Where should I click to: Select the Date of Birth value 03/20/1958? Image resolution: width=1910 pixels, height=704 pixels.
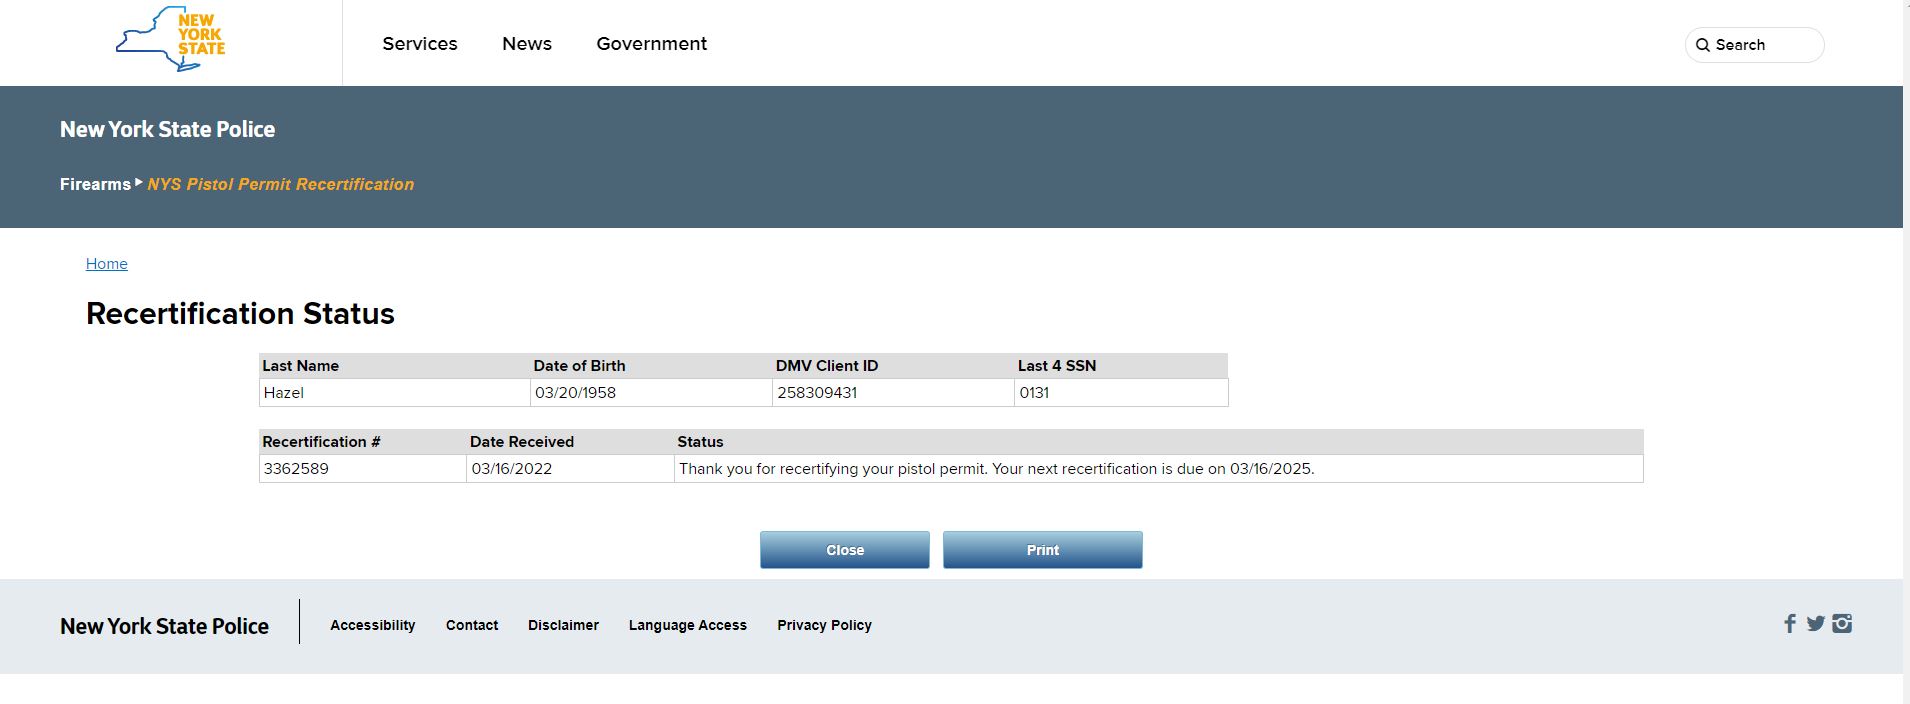(x=576, y=393)
